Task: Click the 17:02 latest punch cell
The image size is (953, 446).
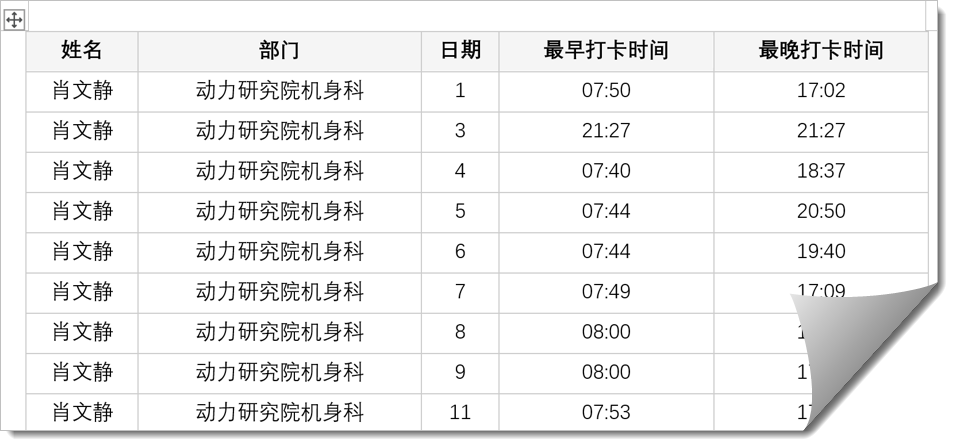Action: 820,91
